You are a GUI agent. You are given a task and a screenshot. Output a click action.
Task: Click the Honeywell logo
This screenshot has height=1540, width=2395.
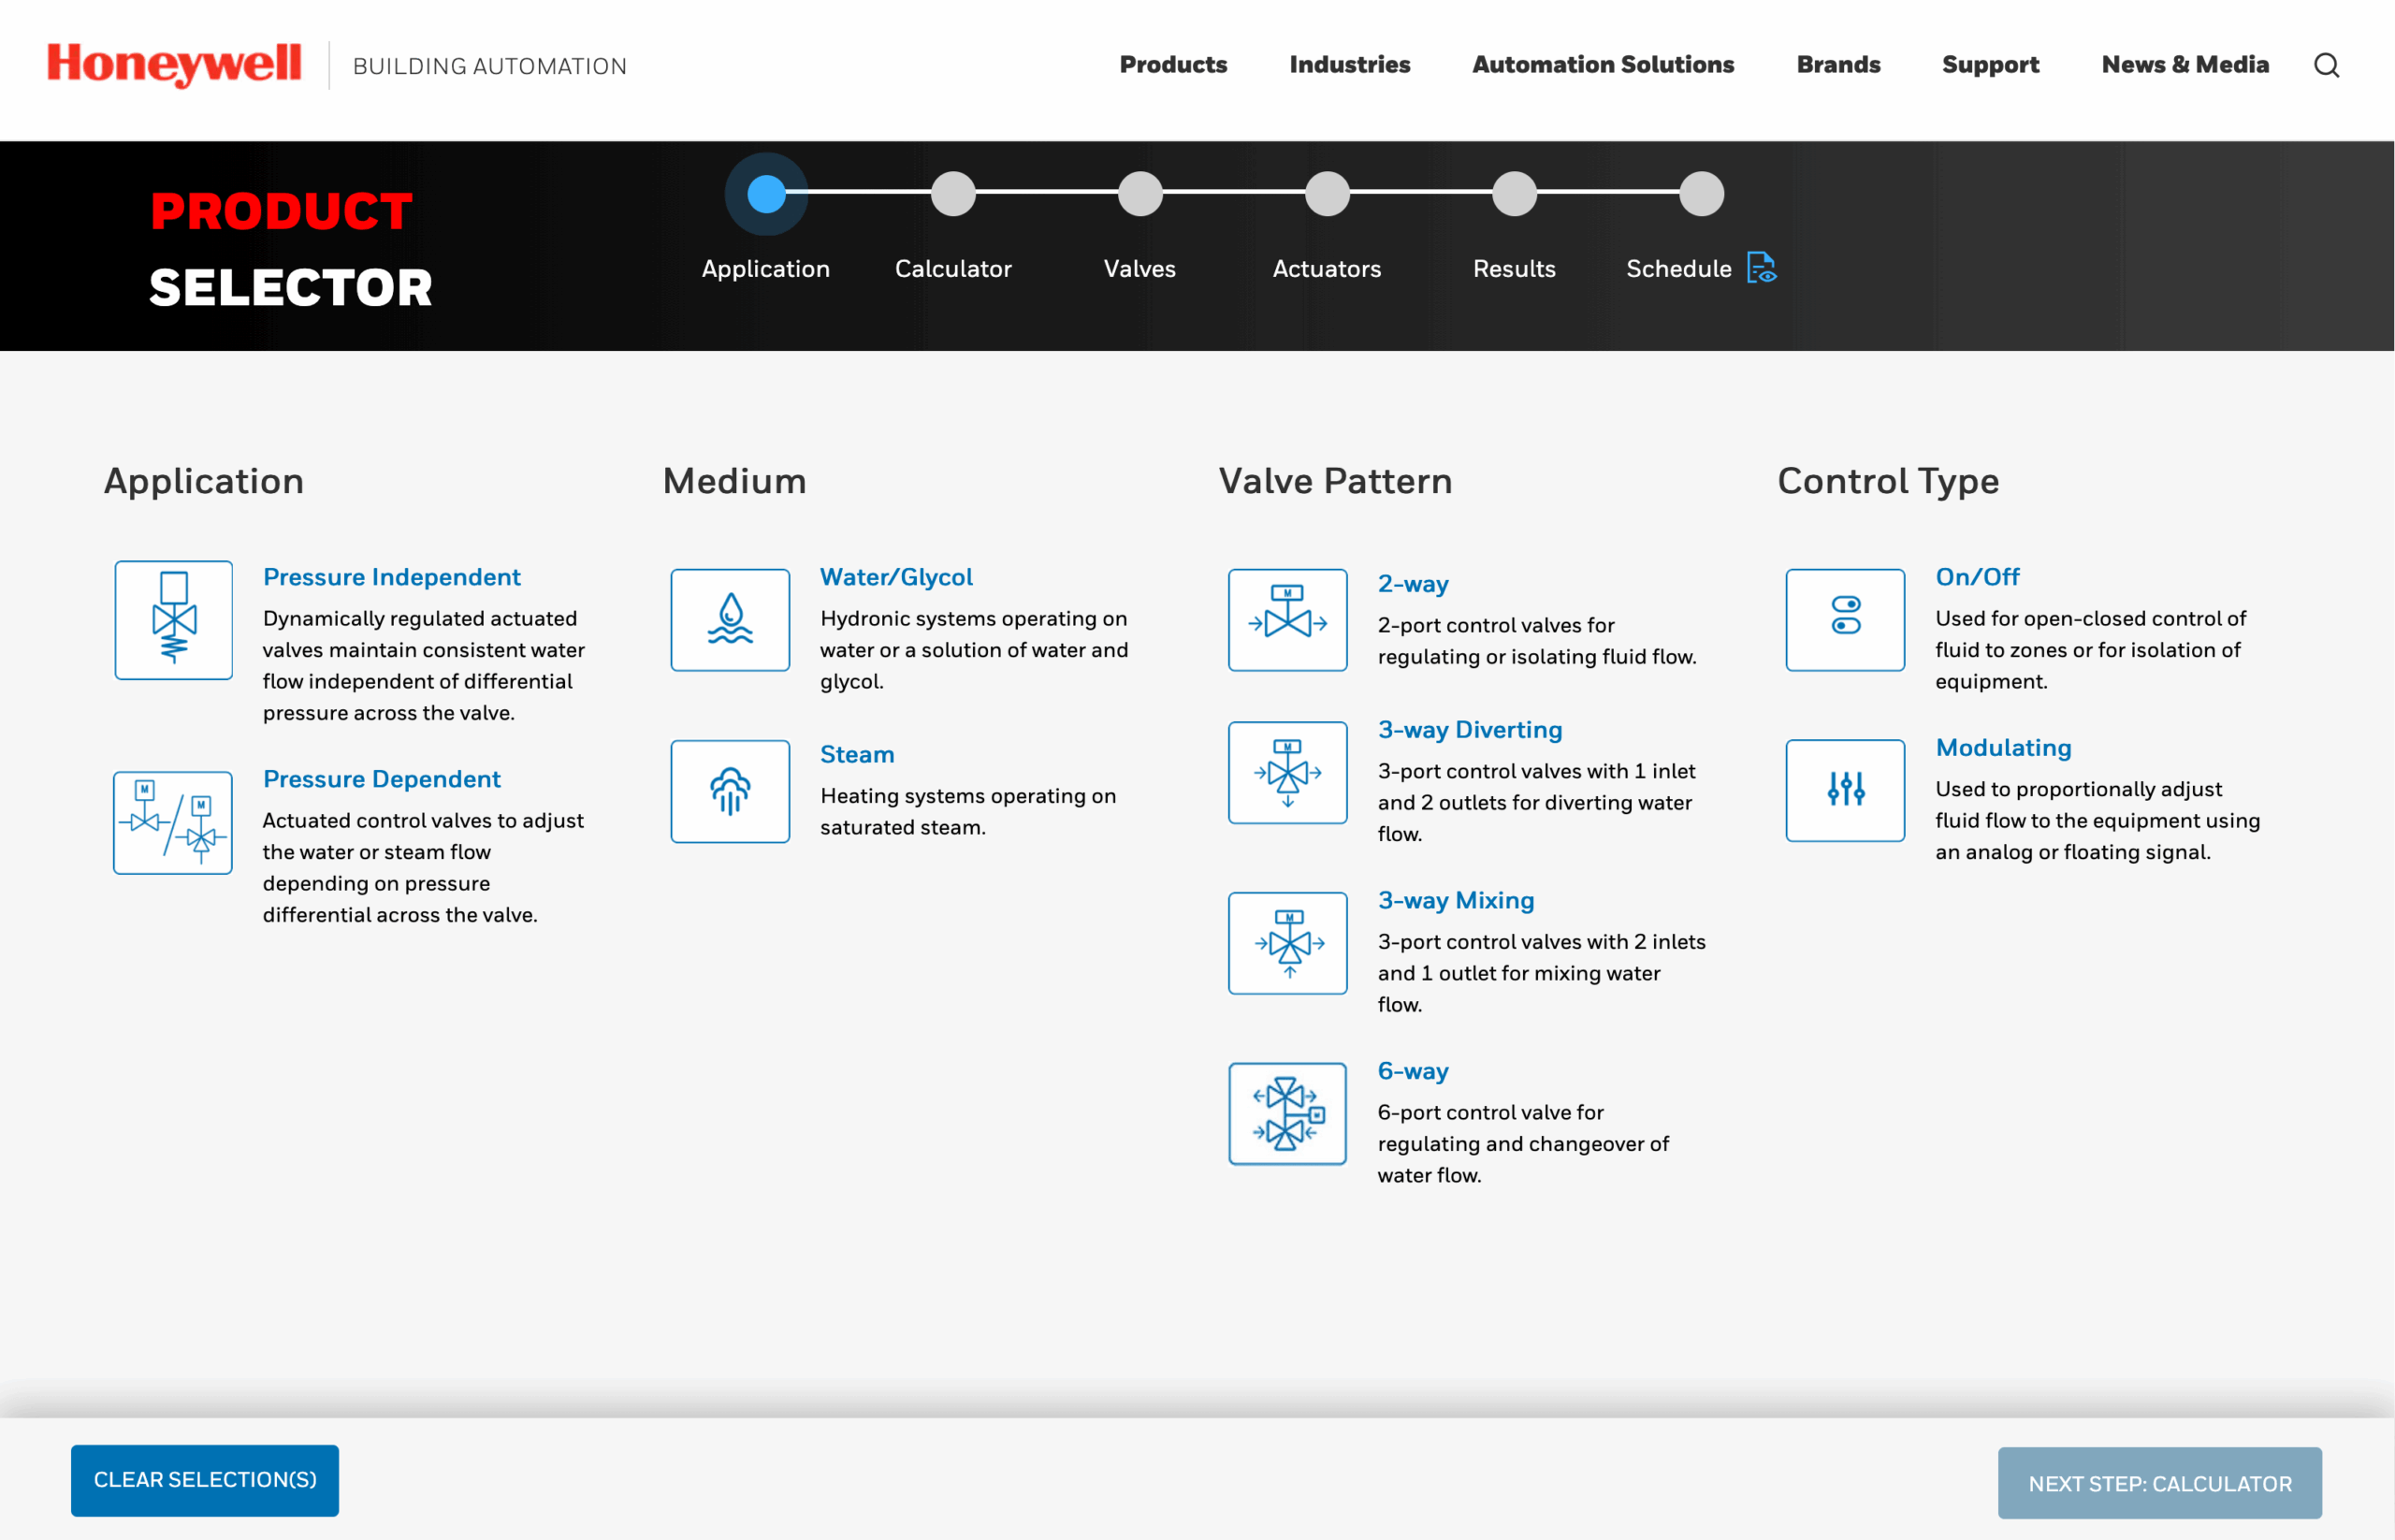(x=174, y=65)
